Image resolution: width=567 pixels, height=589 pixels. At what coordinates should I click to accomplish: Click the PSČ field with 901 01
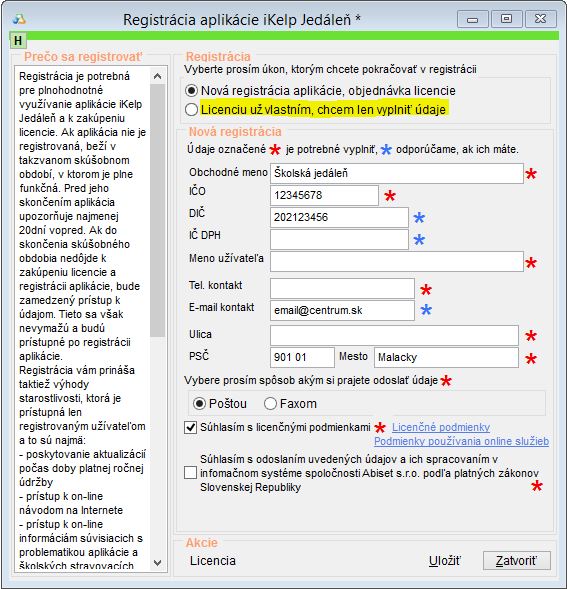(302, 358)
